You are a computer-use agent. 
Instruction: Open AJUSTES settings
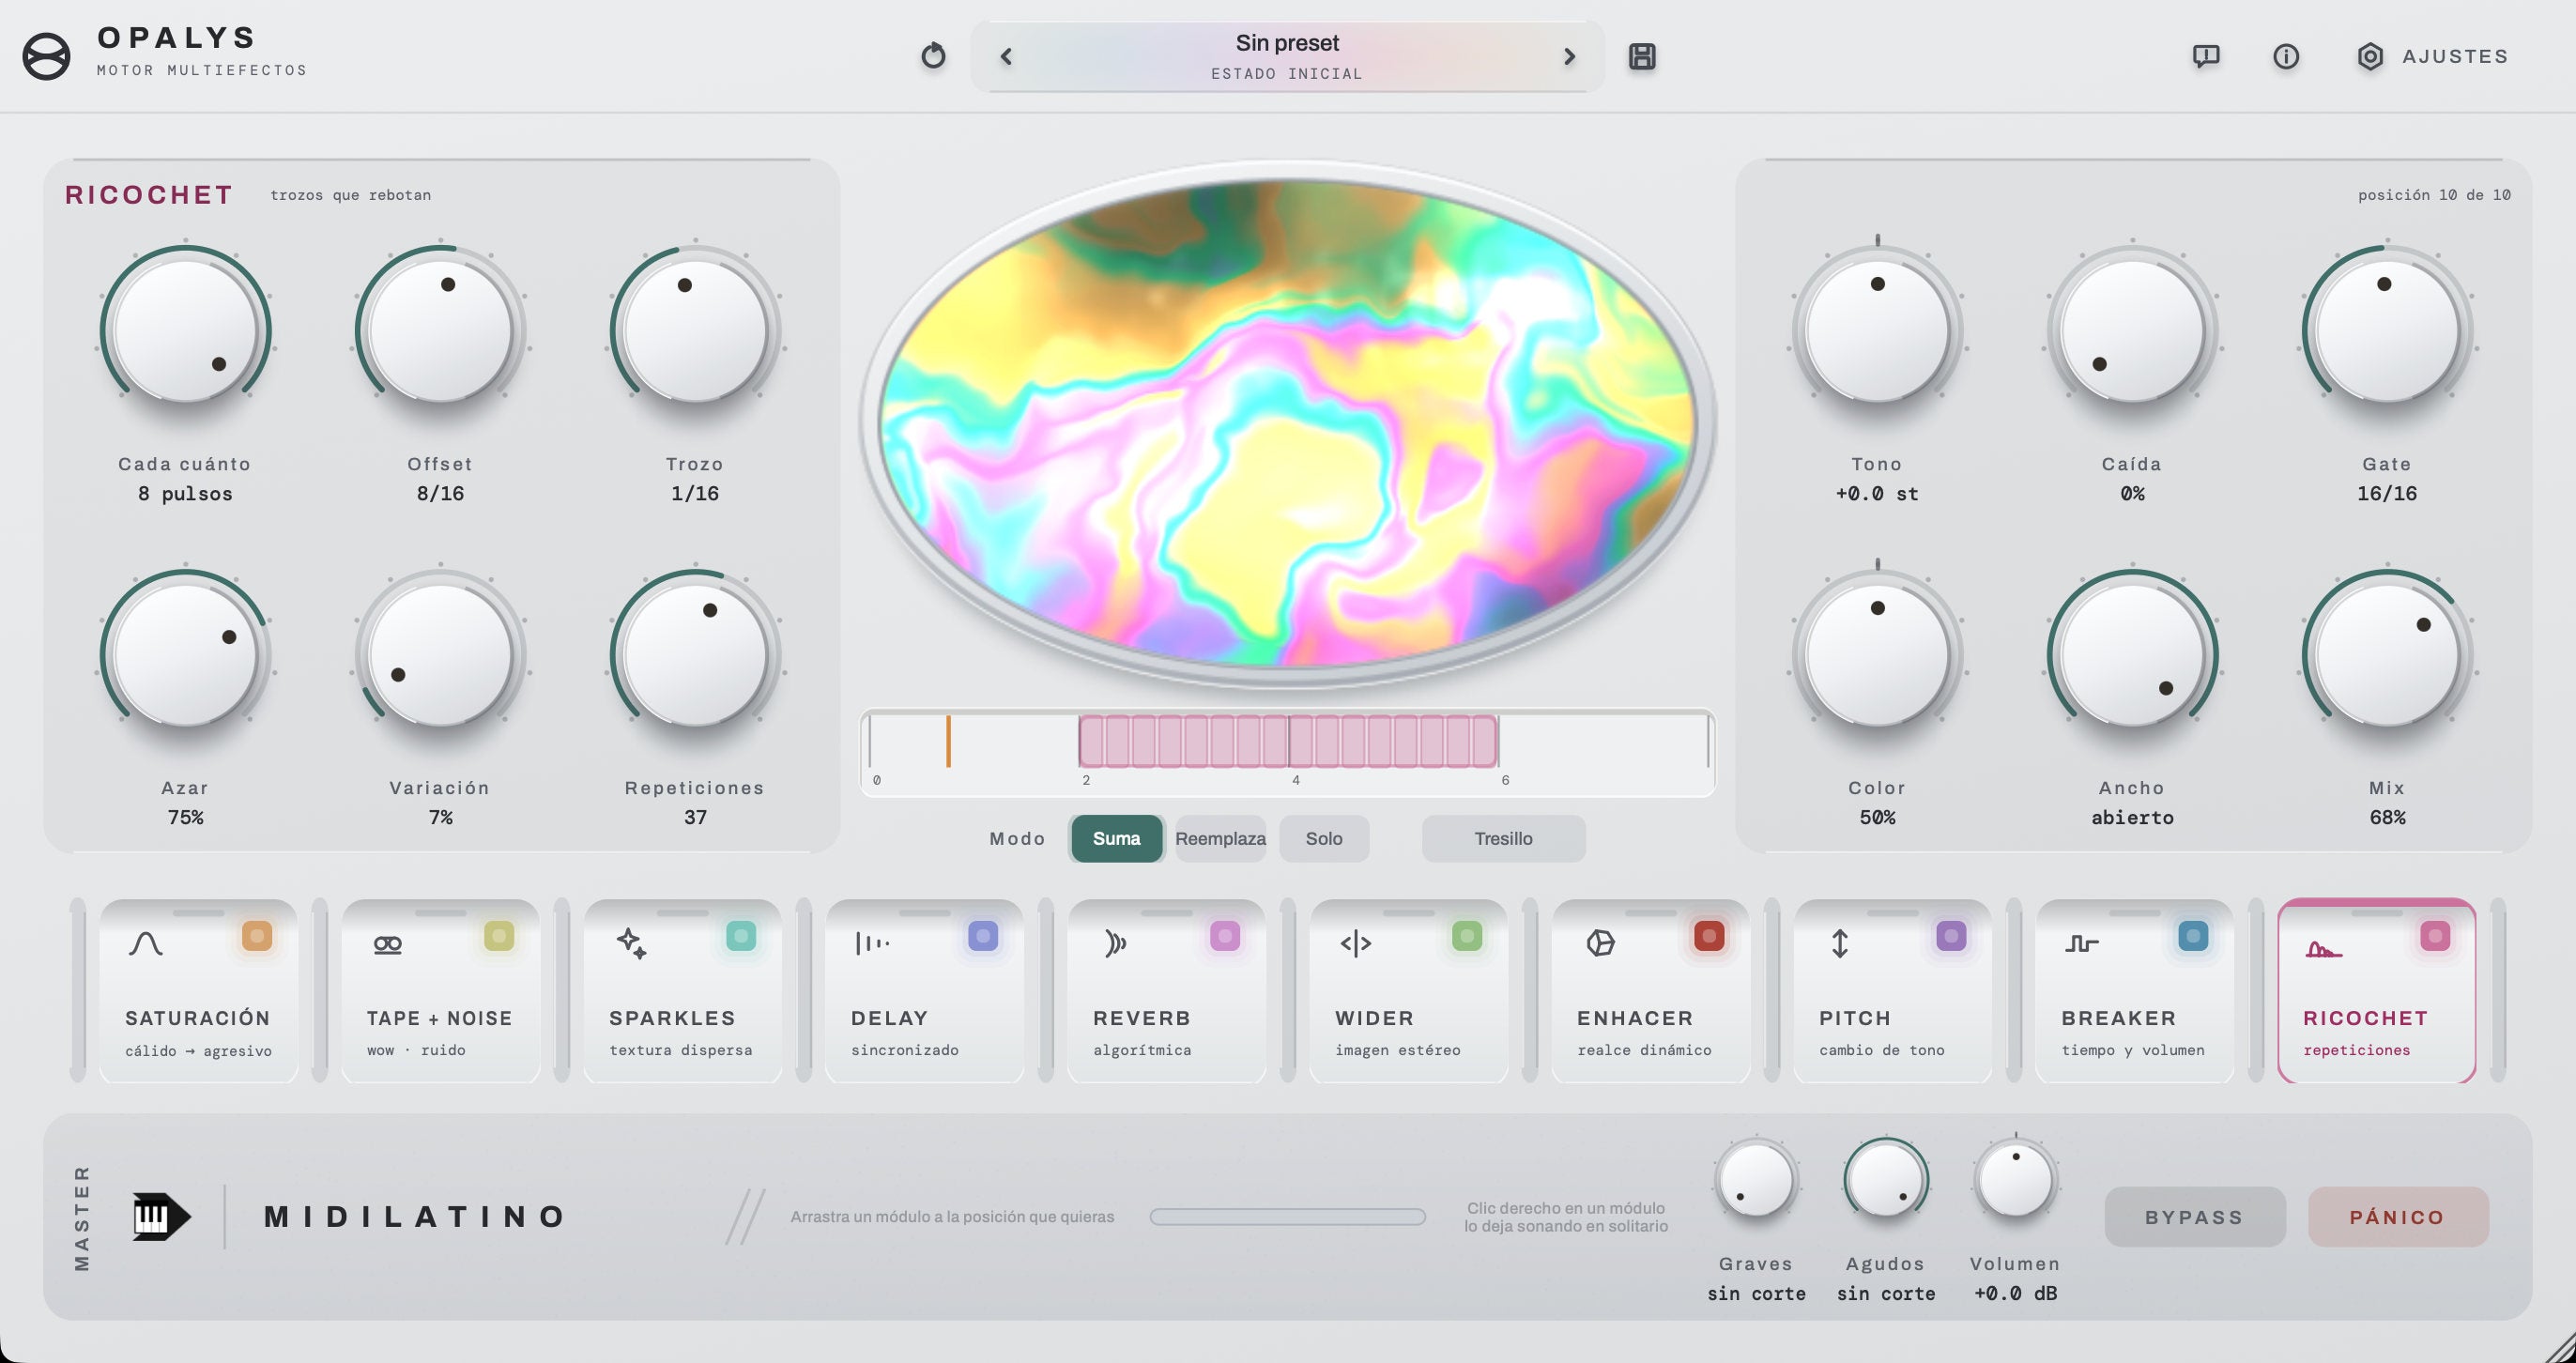2432,56
